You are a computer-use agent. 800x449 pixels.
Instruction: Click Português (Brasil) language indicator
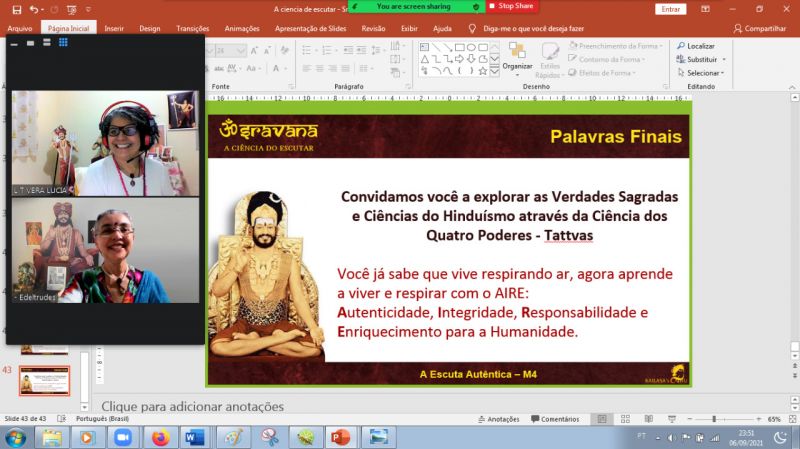pos(102,419)
